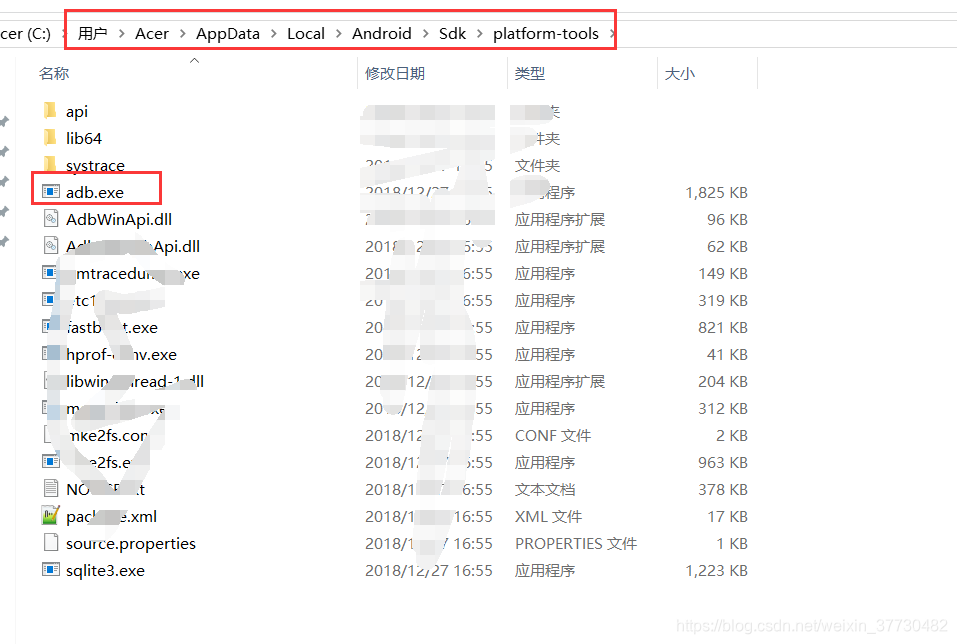Sort by the 修改日期 column header
Image resolution: width=957 pixels, height=644 pixels.
click(x=395, y=73)
